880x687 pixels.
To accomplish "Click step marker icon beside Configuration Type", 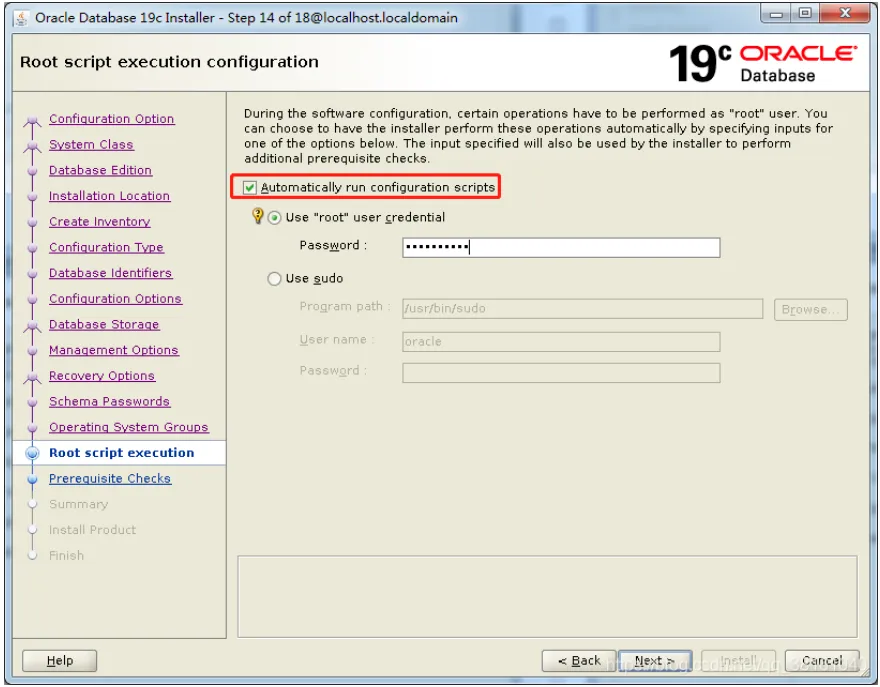I will pyautogui.click(x=33, y=248).
